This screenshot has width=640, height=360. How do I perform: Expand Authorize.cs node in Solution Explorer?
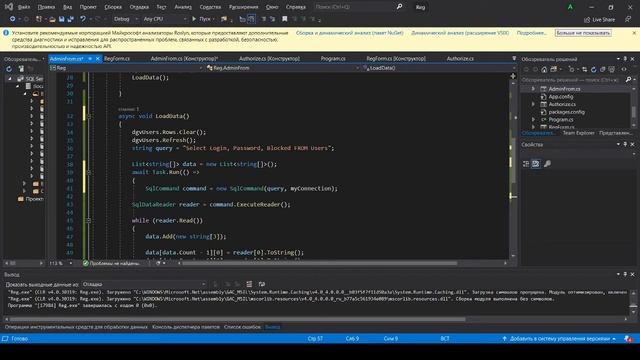tap(533, 104)
